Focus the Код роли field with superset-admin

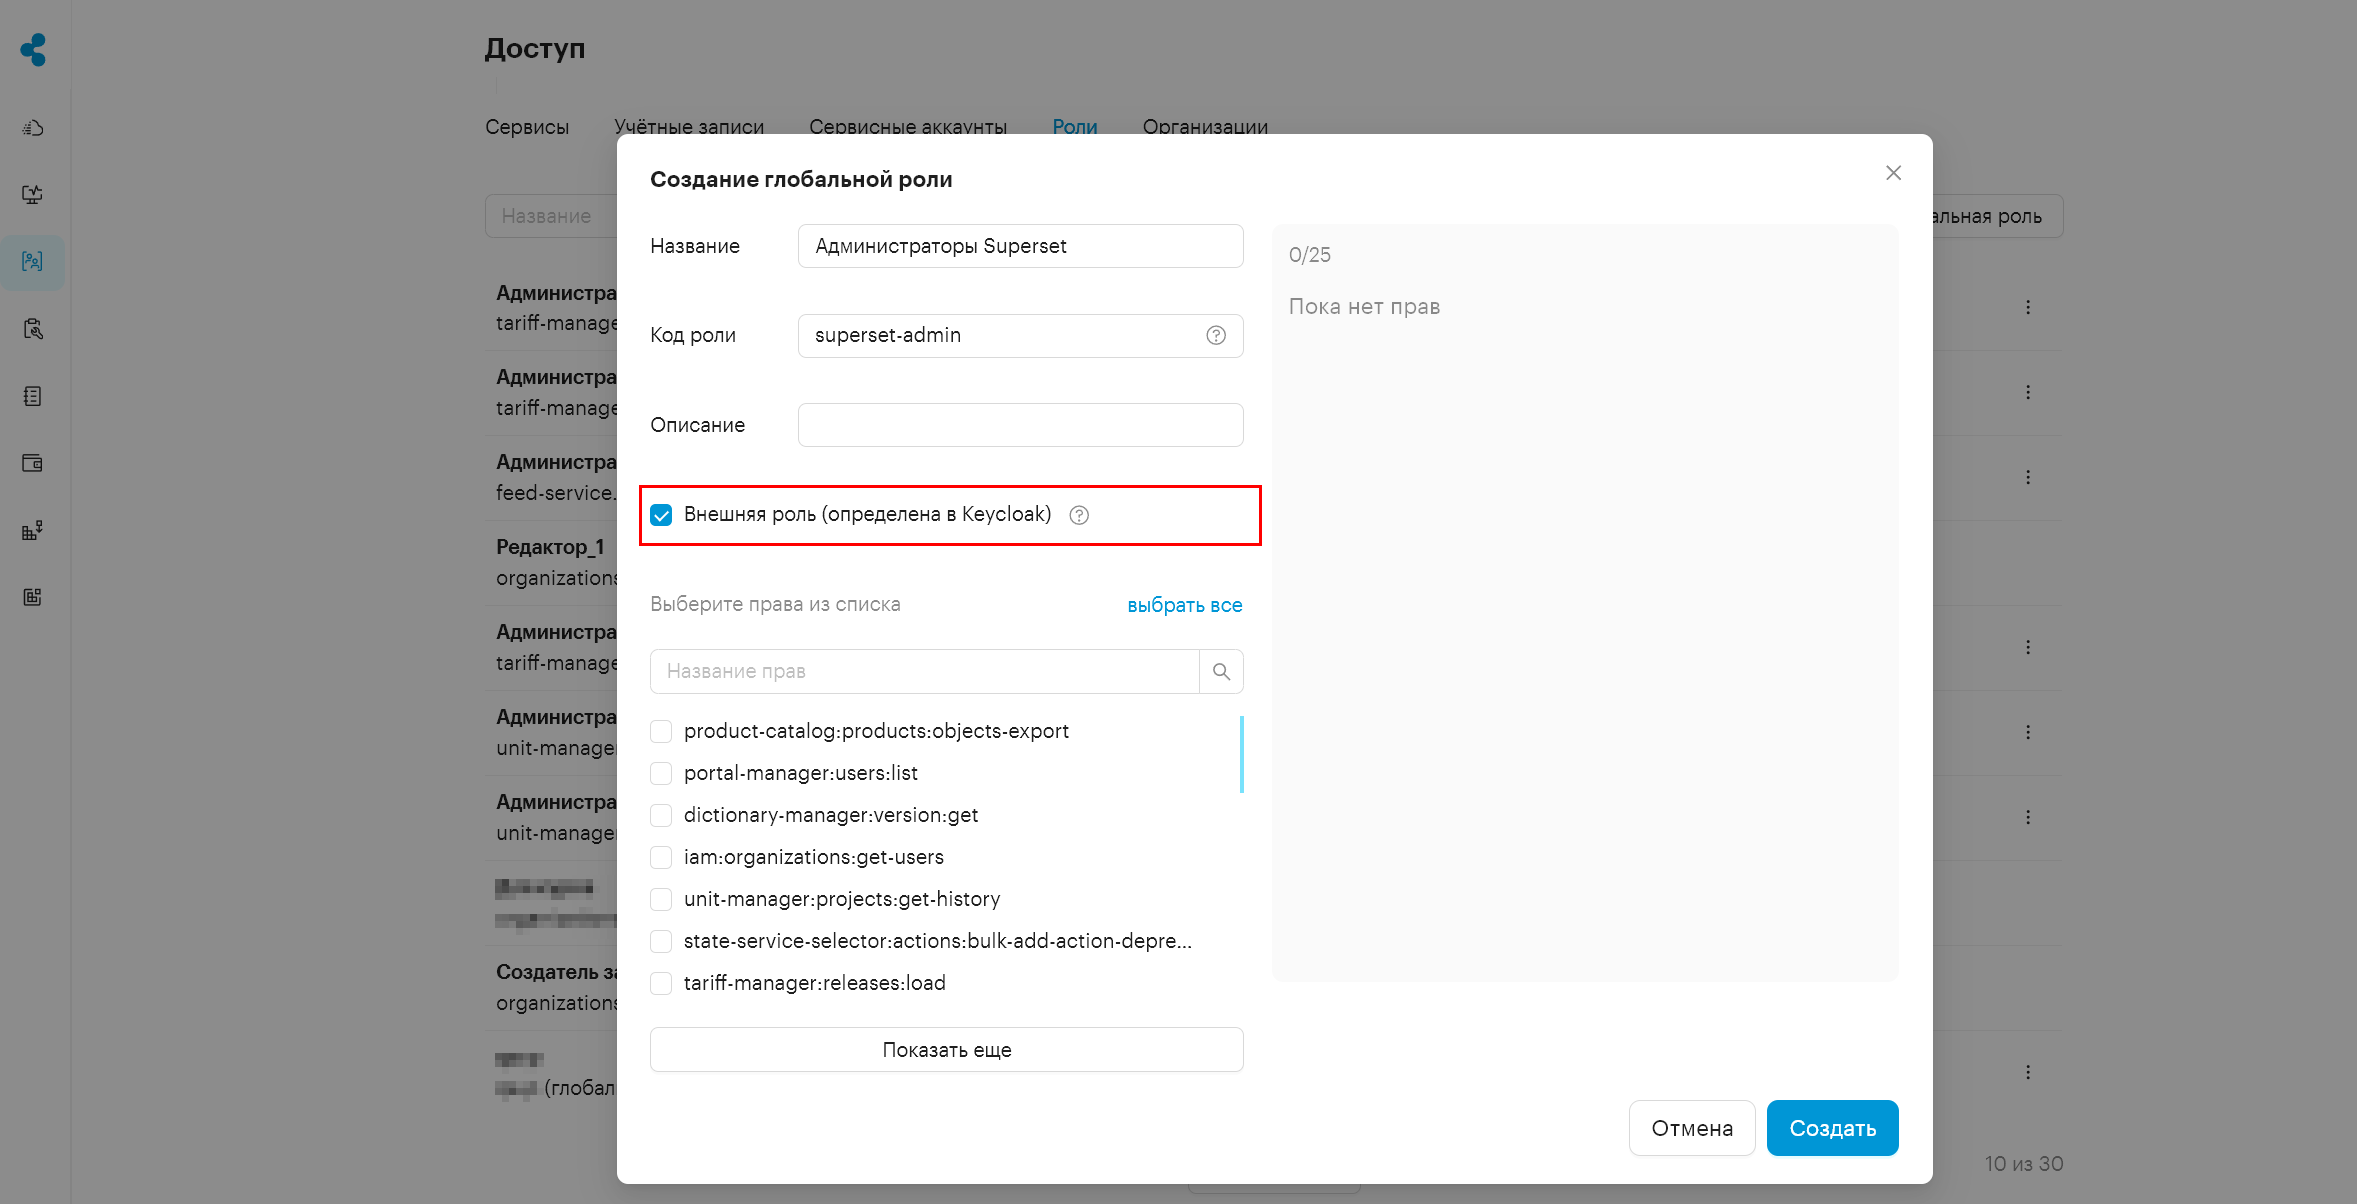point(1020,336)
